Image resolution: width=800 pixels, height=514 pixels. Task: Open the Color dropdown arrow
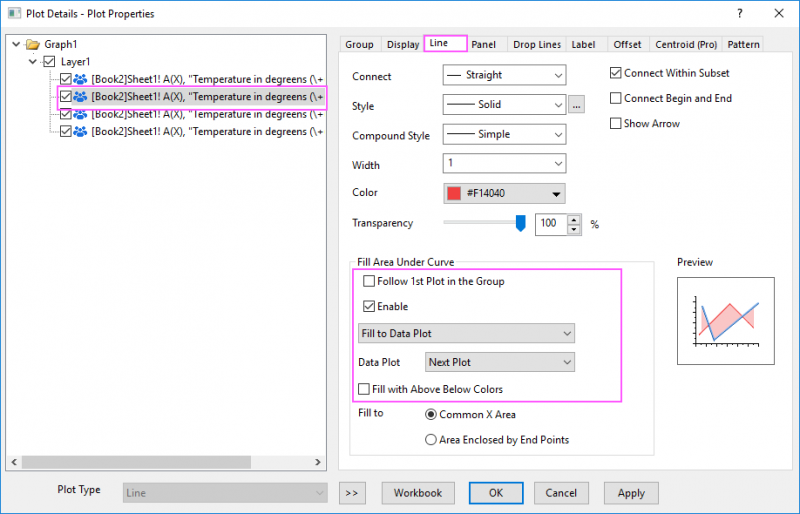[556, 194]
